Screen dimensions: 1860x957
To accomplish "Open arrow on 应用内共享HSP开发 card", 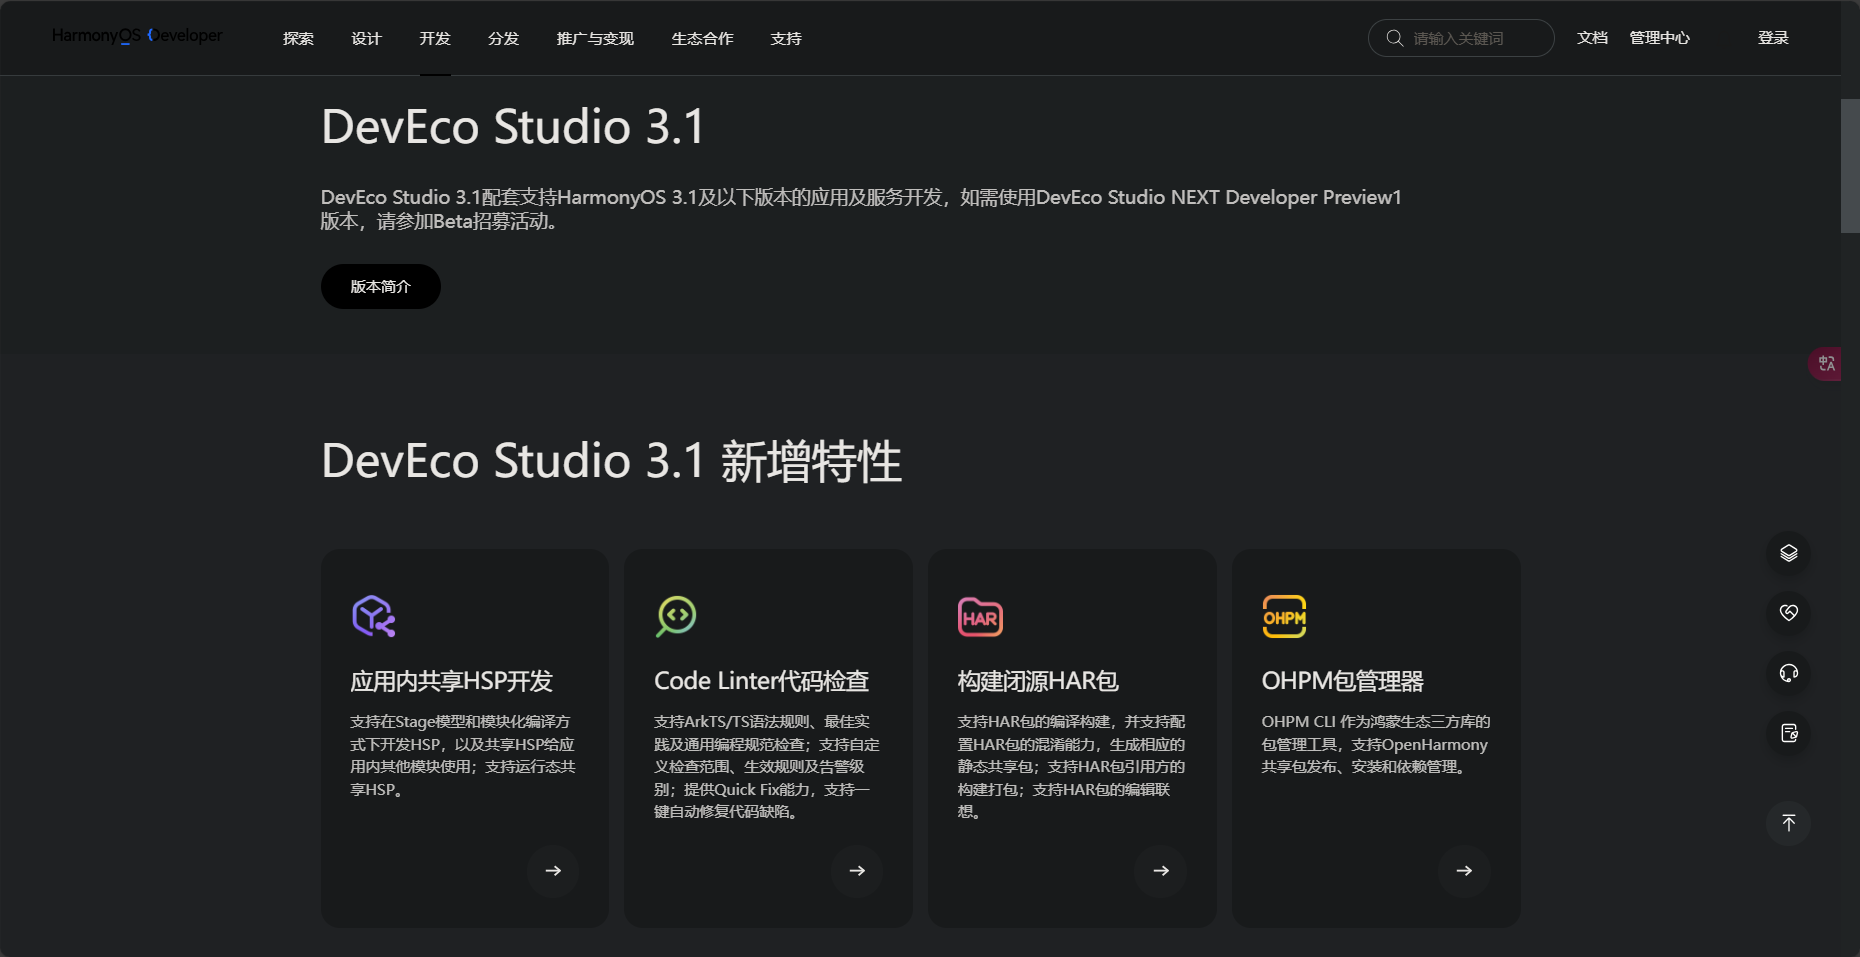I will click(553, 871).
